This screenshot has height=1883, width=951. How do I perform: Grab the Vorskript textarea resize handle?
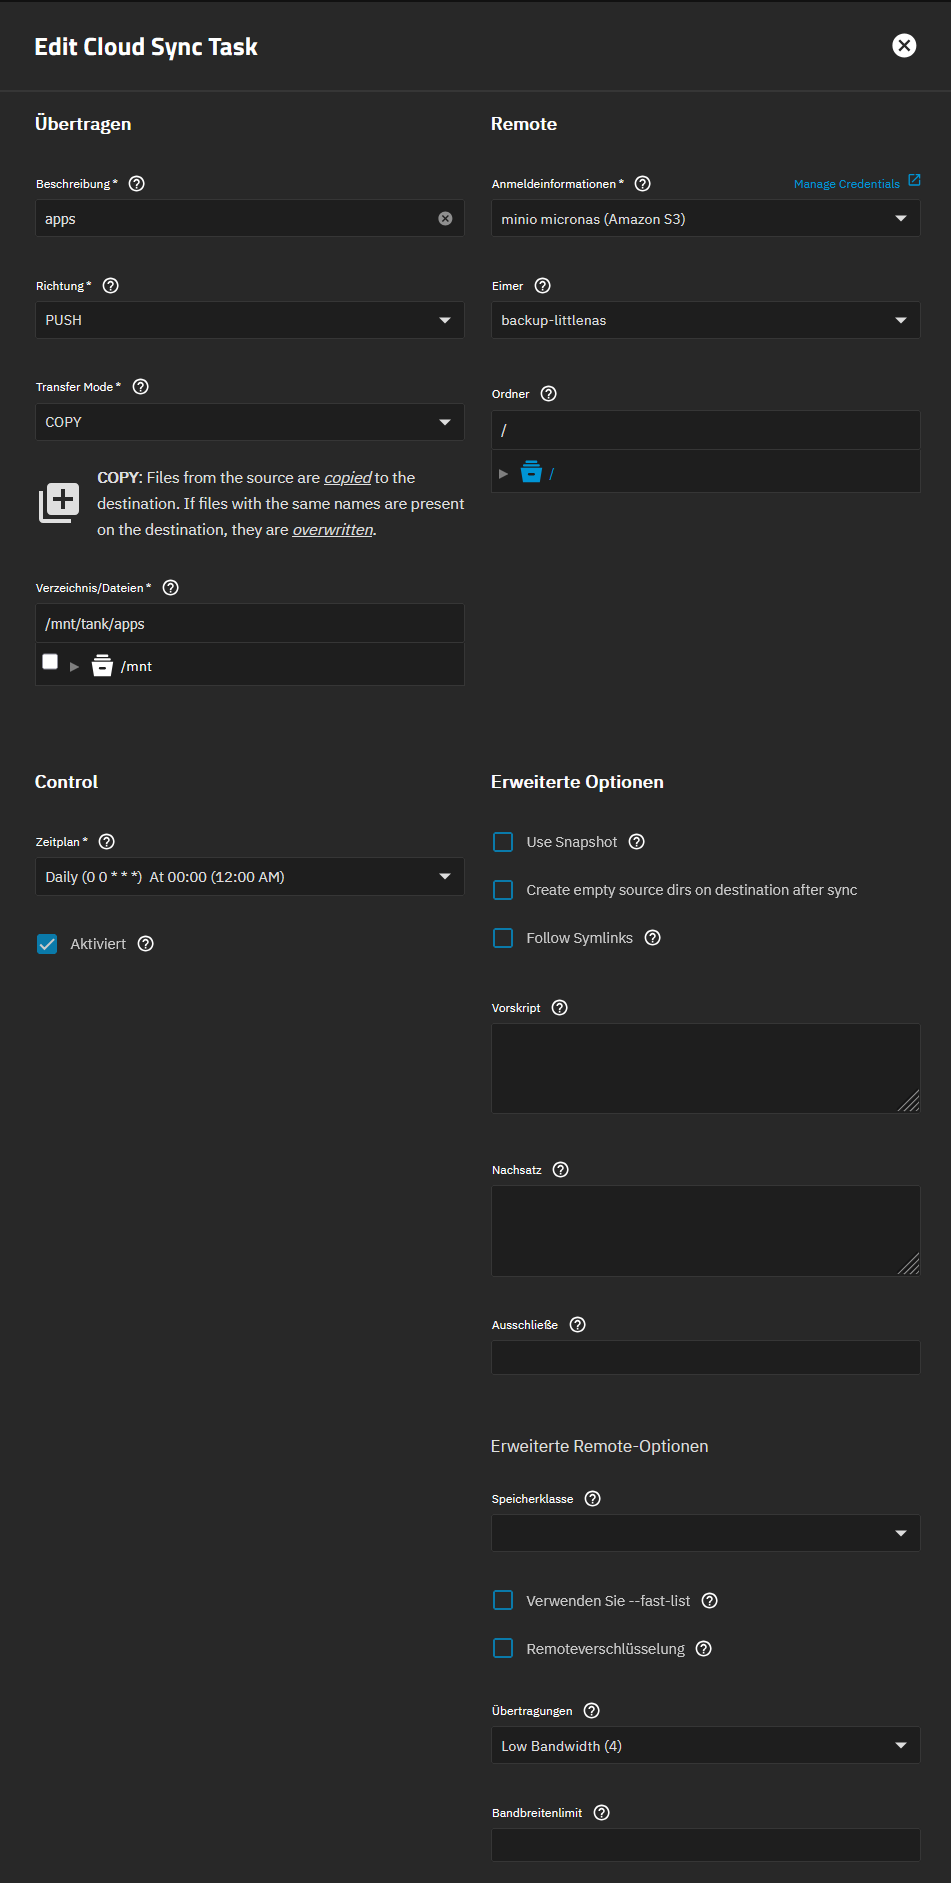[x=909, y=1102]
